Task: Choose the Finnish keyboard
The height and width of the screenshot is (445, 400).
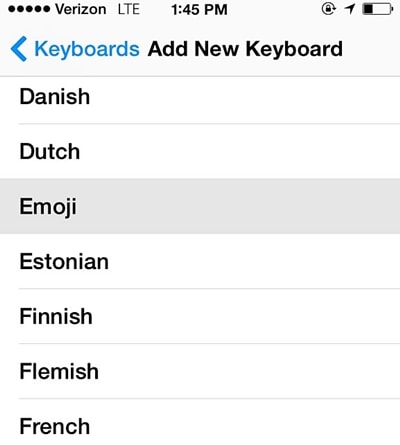Action: (x=200, y=316)
